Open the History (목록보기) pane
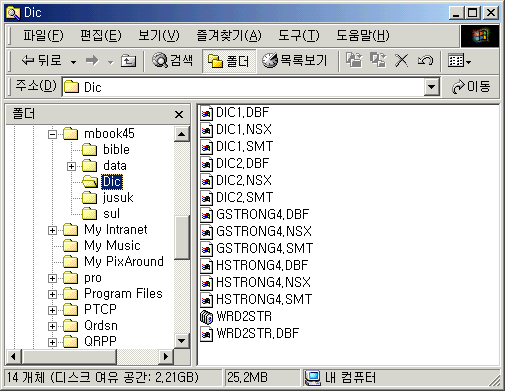 (x=295, y=61)
